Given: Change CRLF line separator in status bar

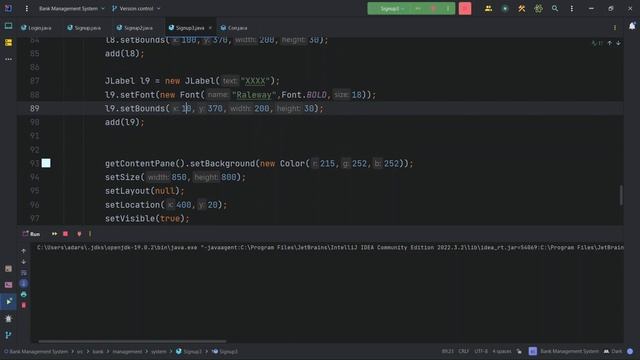Looking at the screenshot, I should click(464, 351).
